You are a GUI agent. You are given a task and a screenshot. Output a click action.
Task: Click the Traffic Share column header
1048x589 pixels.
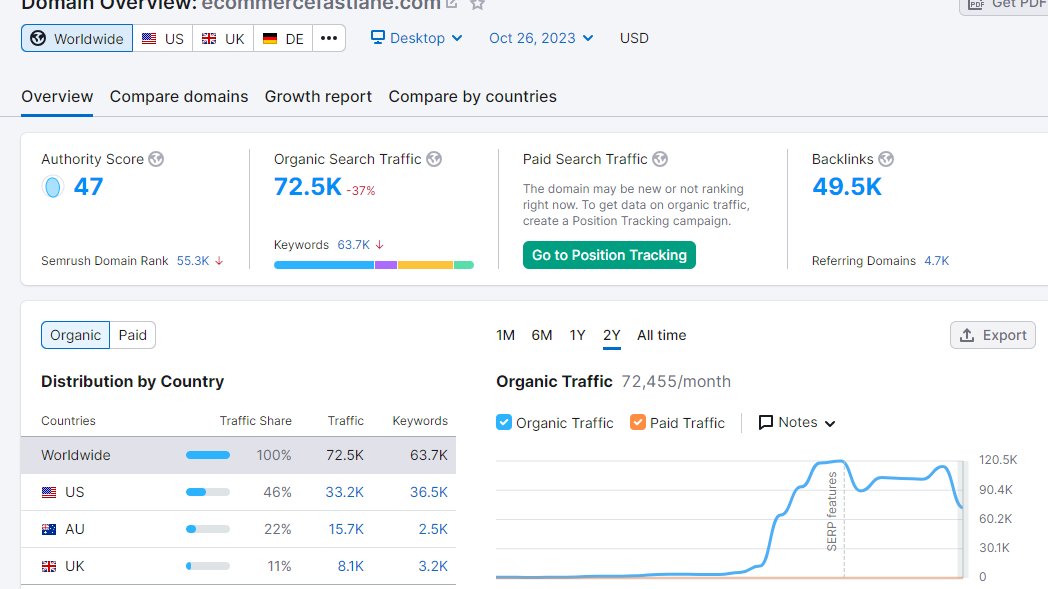click(255, 421)
